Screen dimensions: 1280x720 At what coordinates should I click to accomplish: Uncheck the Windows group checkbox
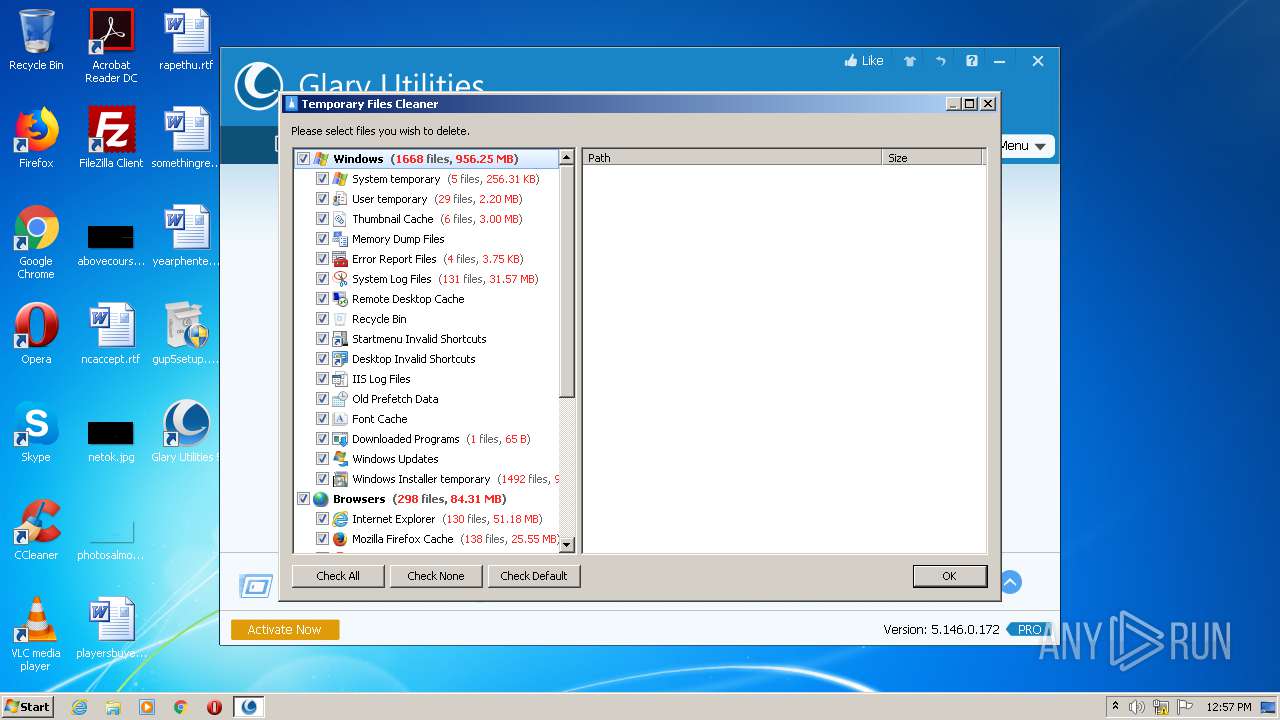[303, 159]
